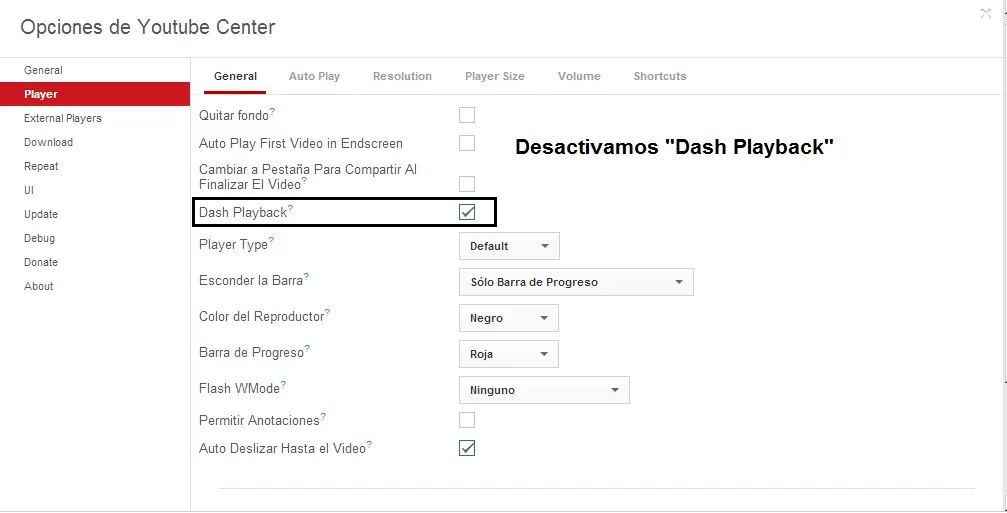Click the Dash Playback label text

coord(243,213)
